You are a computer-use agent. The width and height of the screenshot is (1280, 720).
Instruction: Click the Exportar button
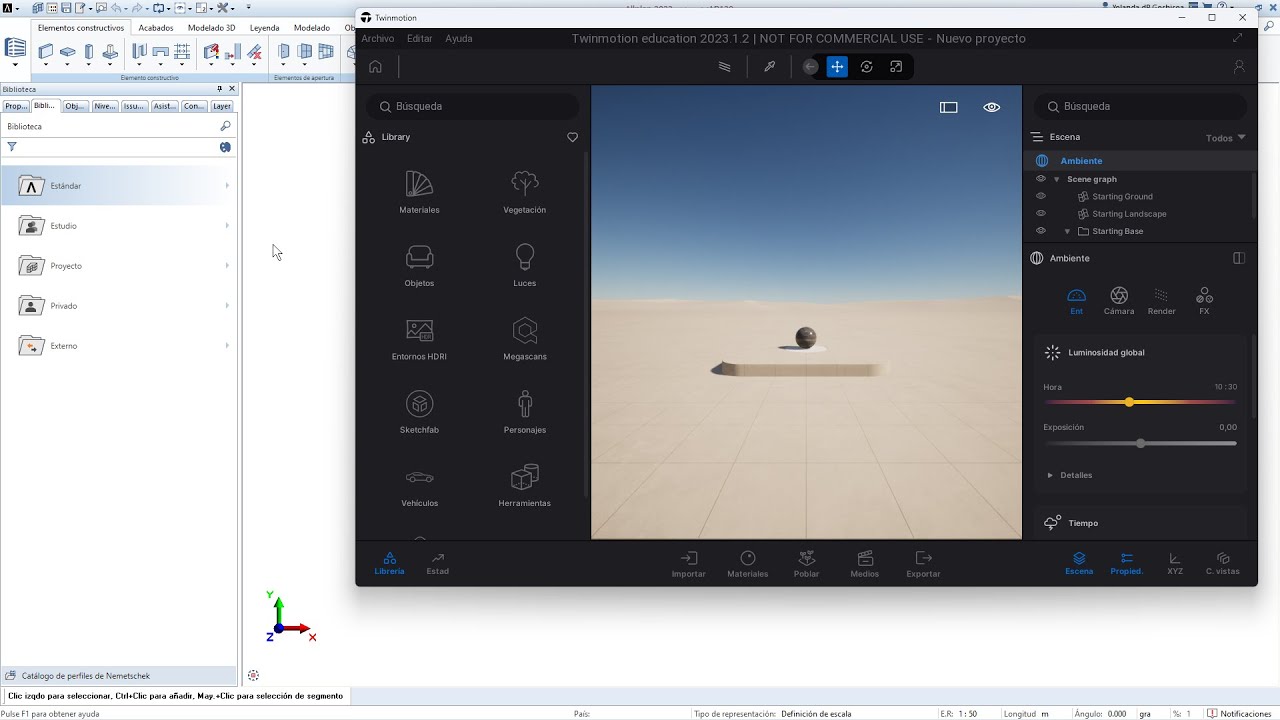923,564
